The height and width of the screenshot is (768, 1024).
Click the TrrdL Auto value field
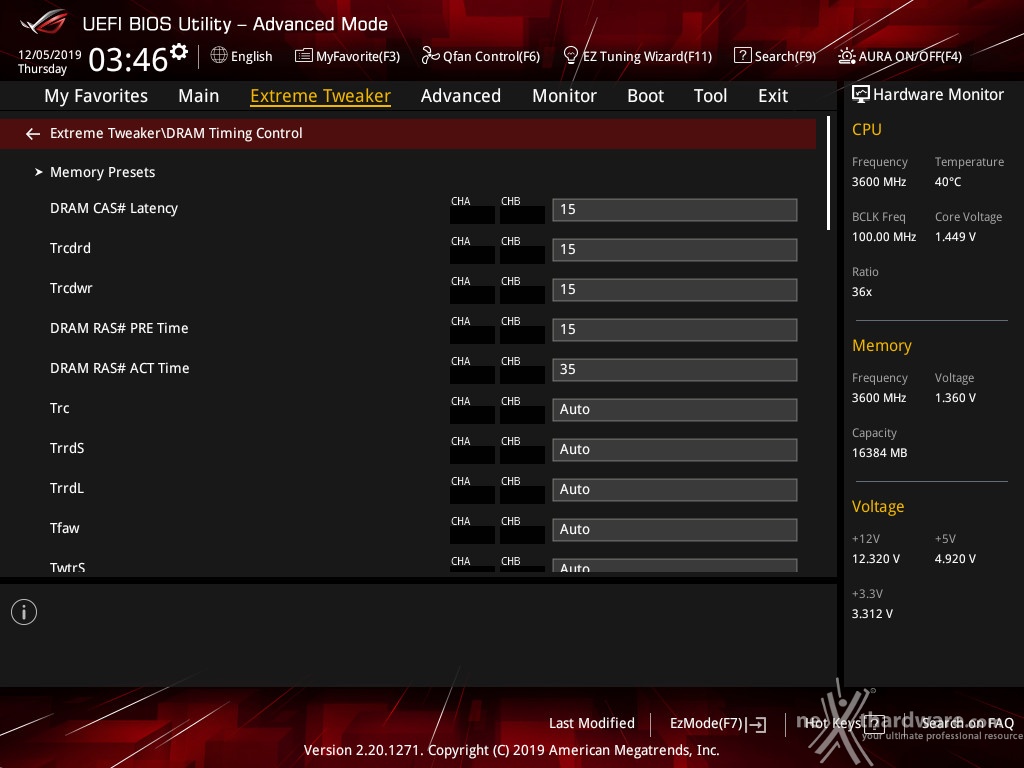click(x=675, y=489)
